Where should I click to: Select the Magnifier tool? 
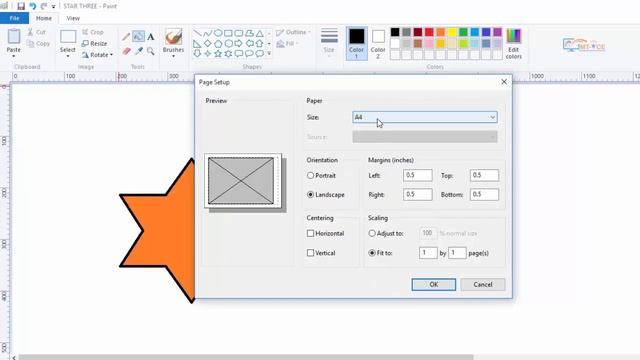[151, 51]
